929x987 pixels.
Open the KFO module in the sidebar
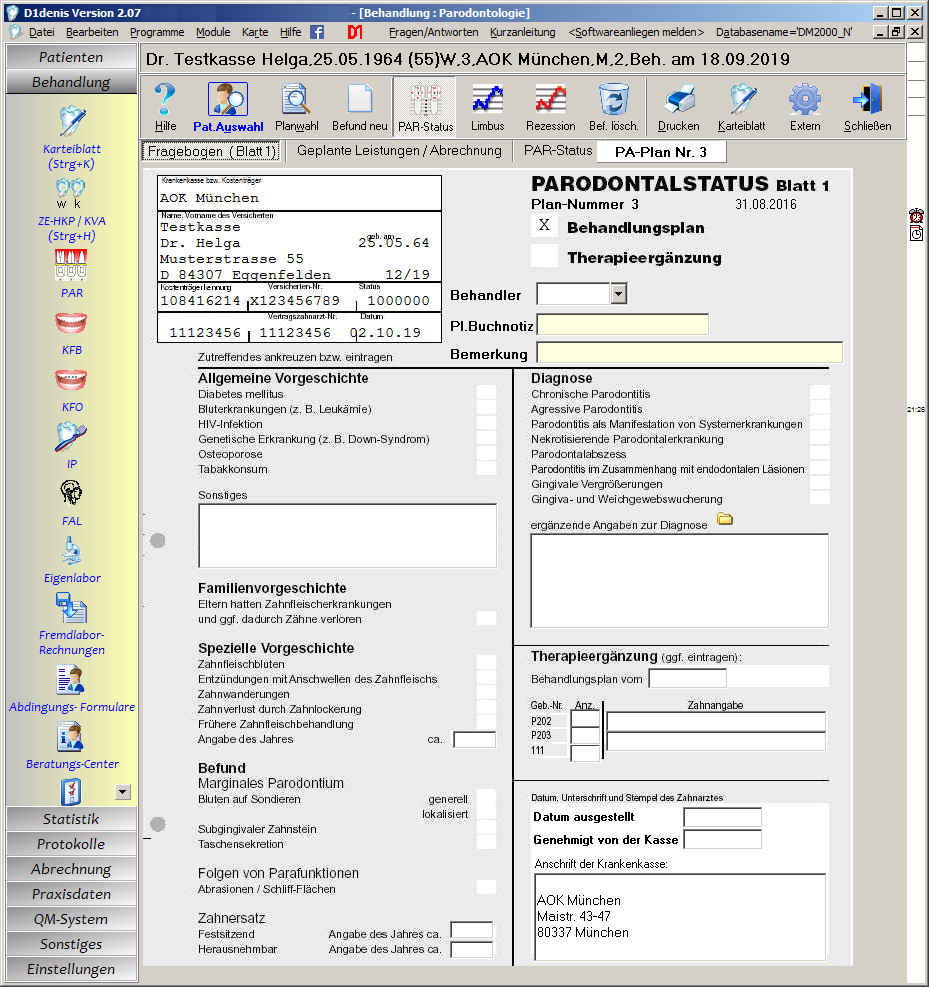(72, 390)
